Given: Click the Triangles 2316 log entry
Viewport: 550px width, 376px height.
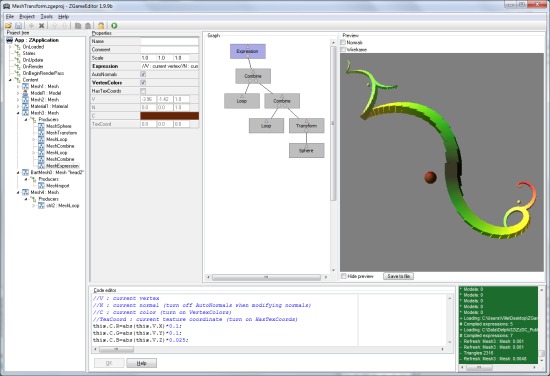Looking at the screenshot, I should click(x=478, y=353).
